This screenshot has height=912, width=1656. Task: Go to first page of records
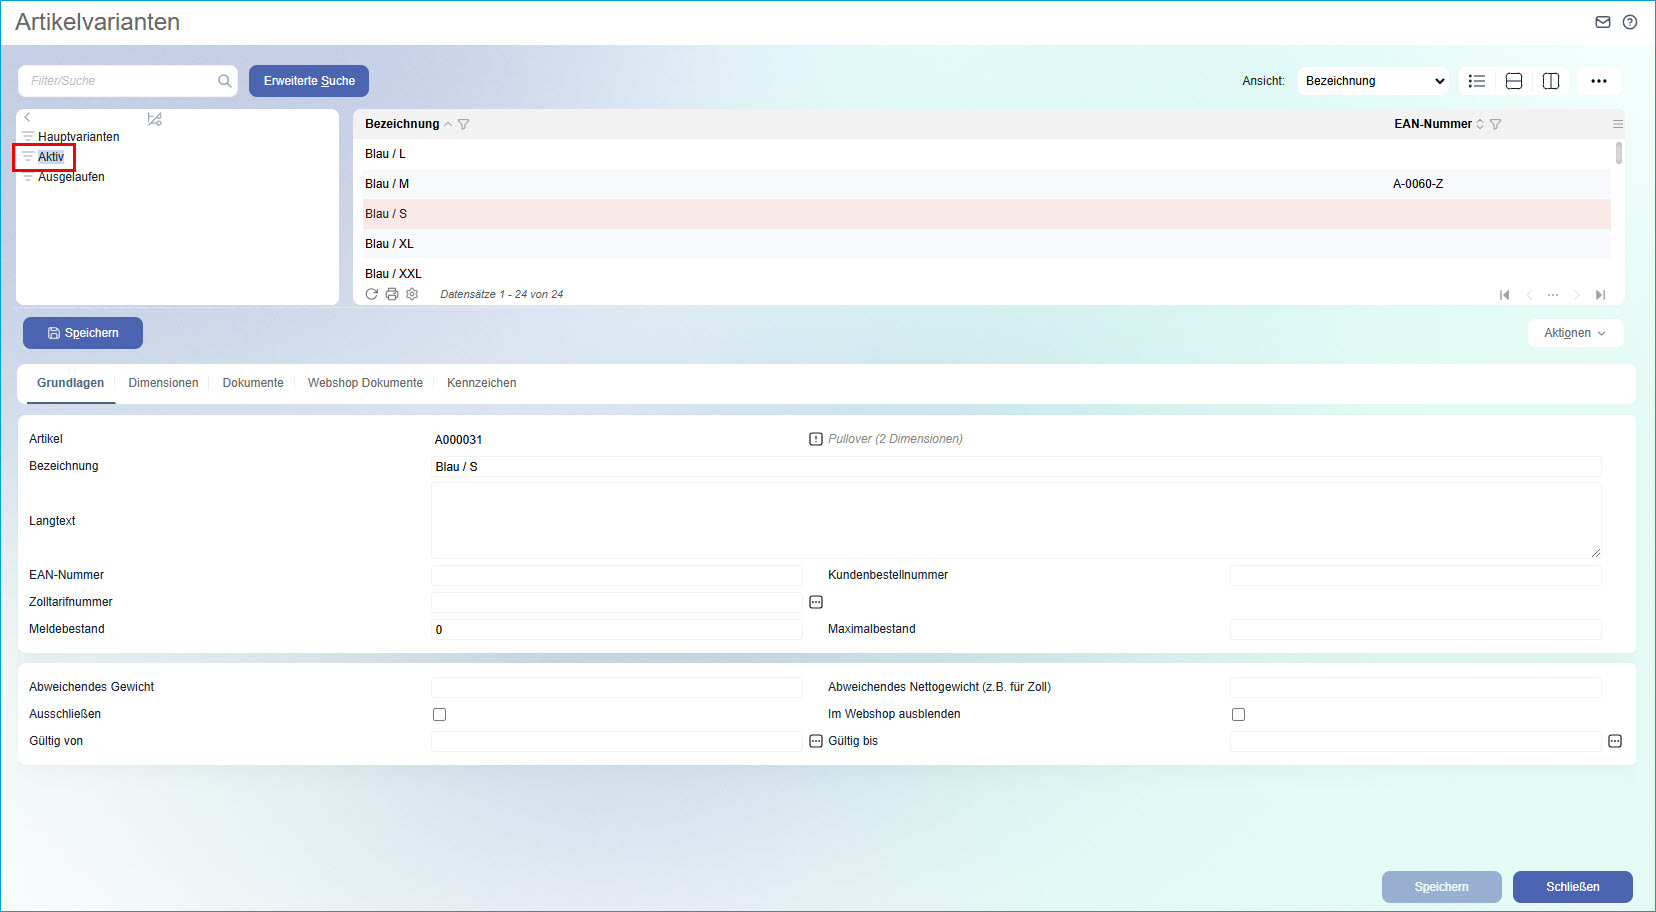pos(1505,295)
